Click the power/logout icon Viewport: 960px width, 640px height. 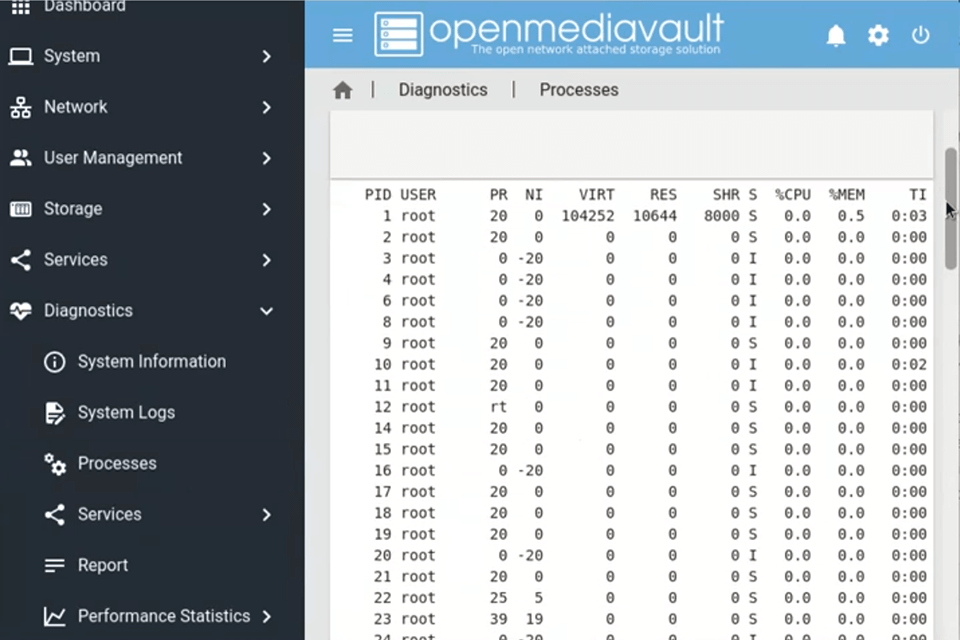(920, 35)
